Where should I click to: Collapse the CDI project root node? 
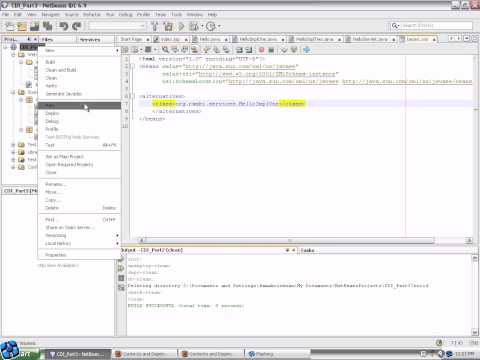(6, 47)
